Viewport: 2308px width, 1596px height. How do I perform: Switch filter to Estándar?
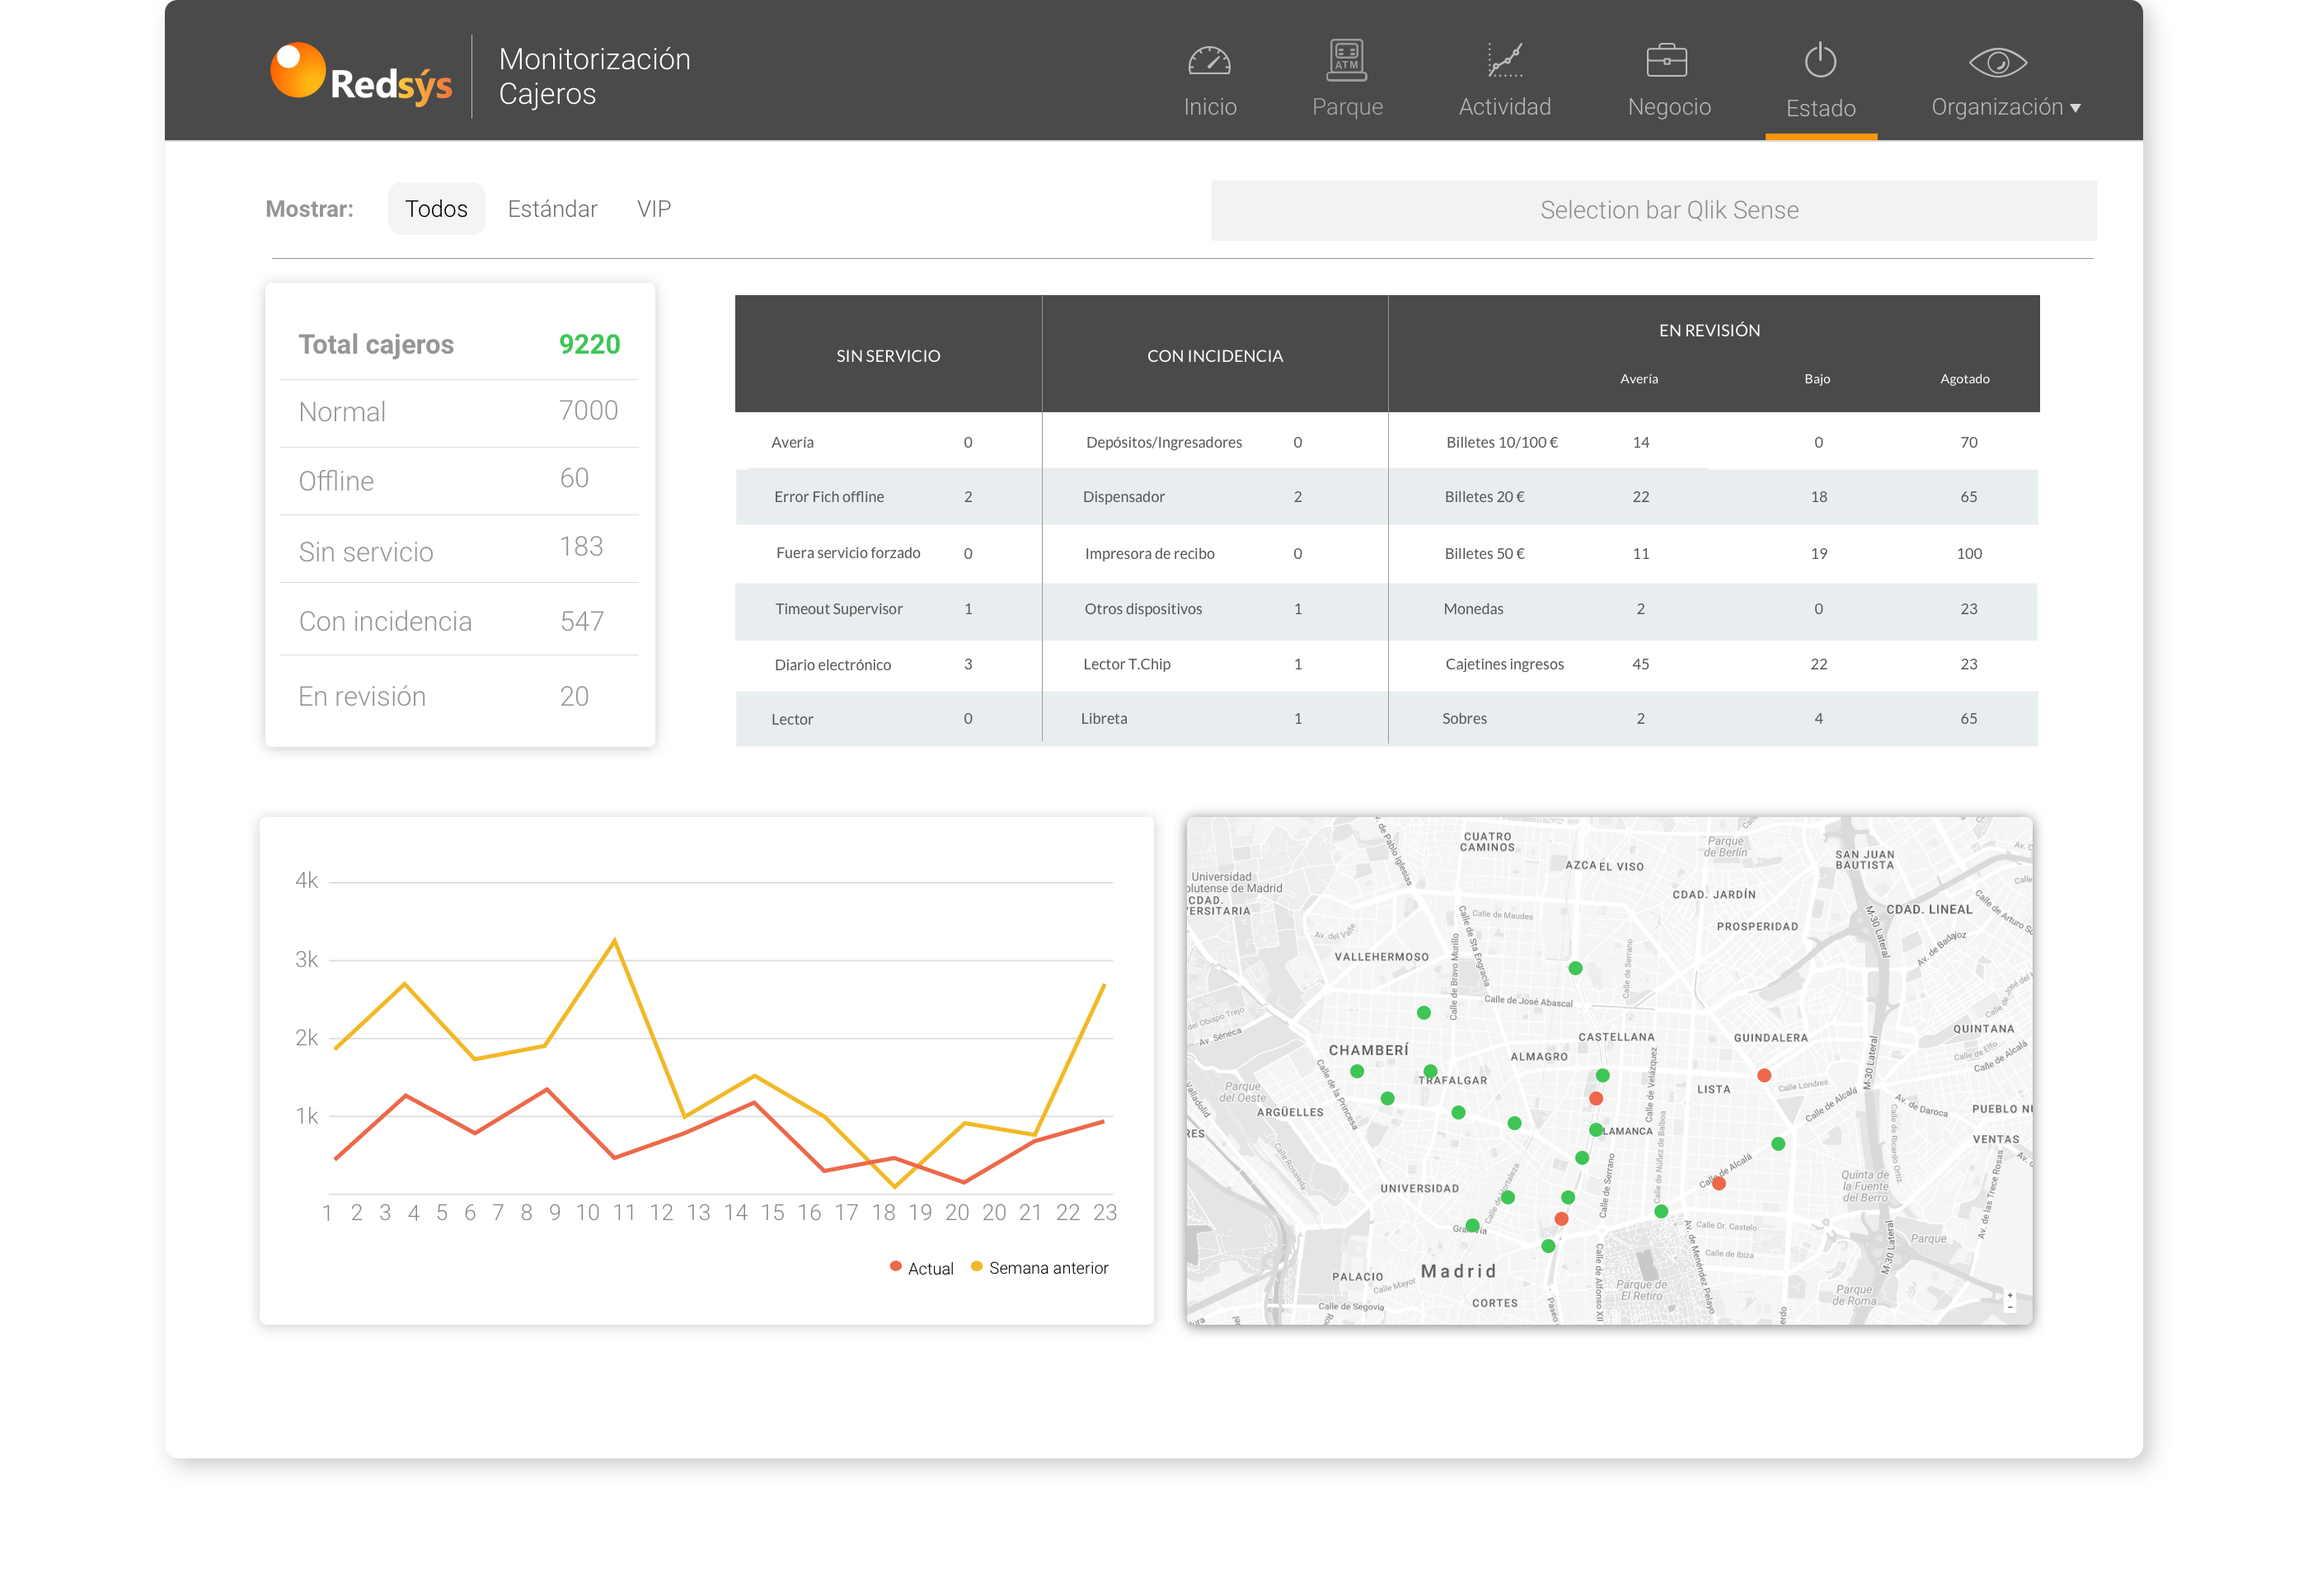pyautogui.click(x=552, y=209)
